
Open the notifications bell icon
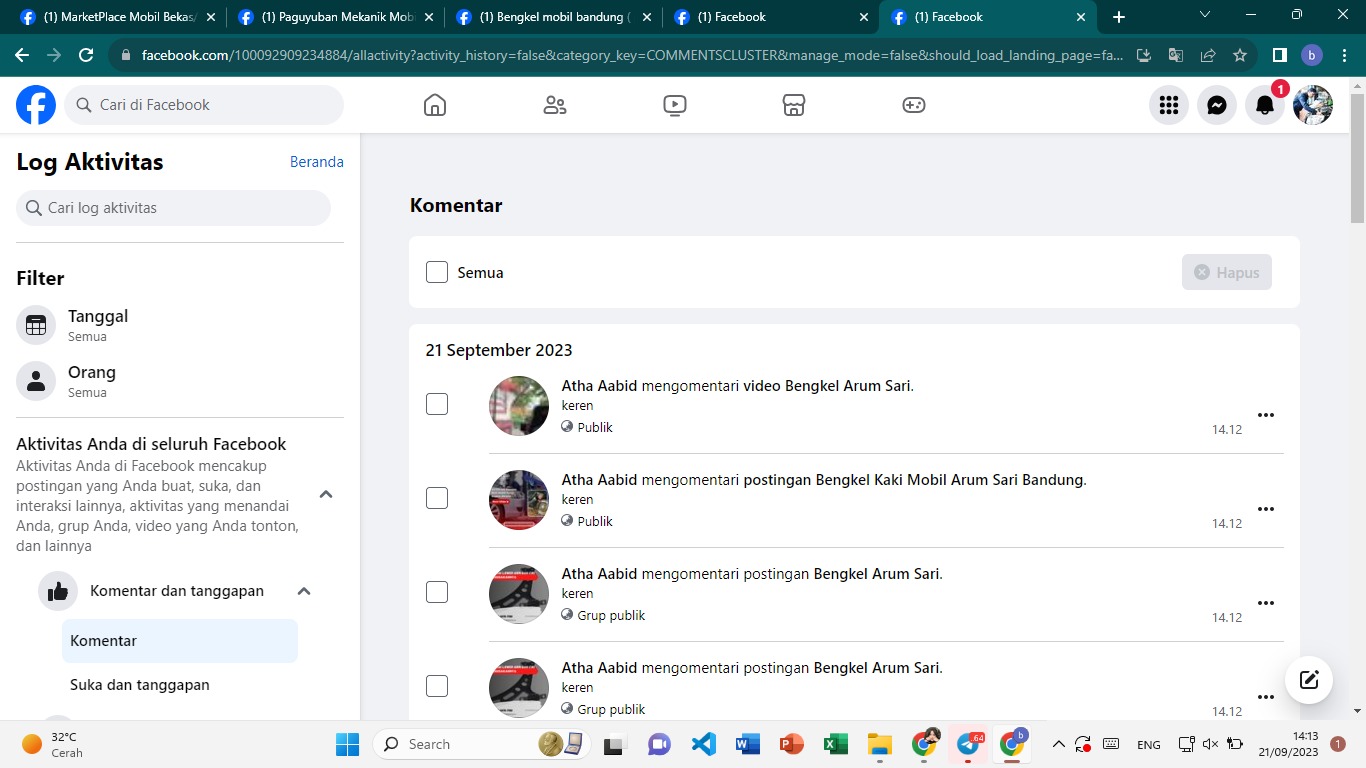point(1265,105)
